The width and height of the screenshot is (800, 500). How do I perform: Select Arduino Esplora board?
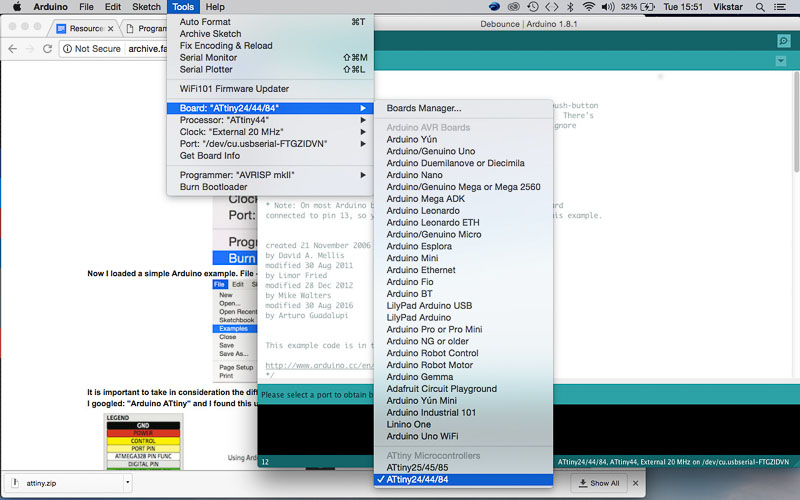463,246
